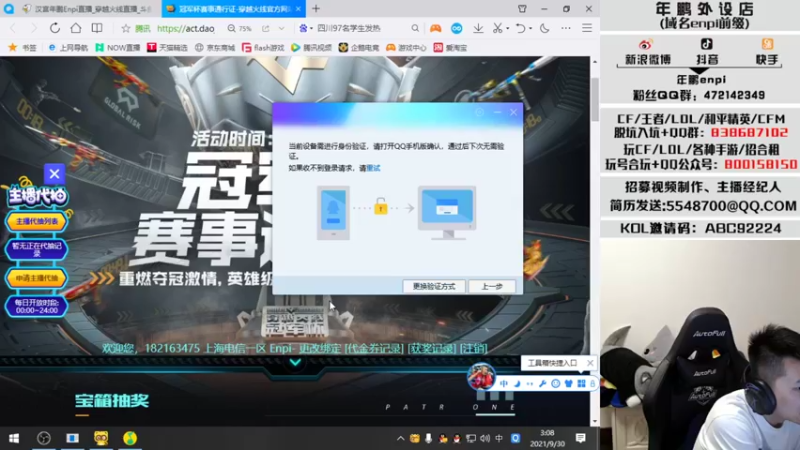Open the 爱淘宝 bookmark
This screenshot has width=800, height=450.
click(x=450, y=47)
